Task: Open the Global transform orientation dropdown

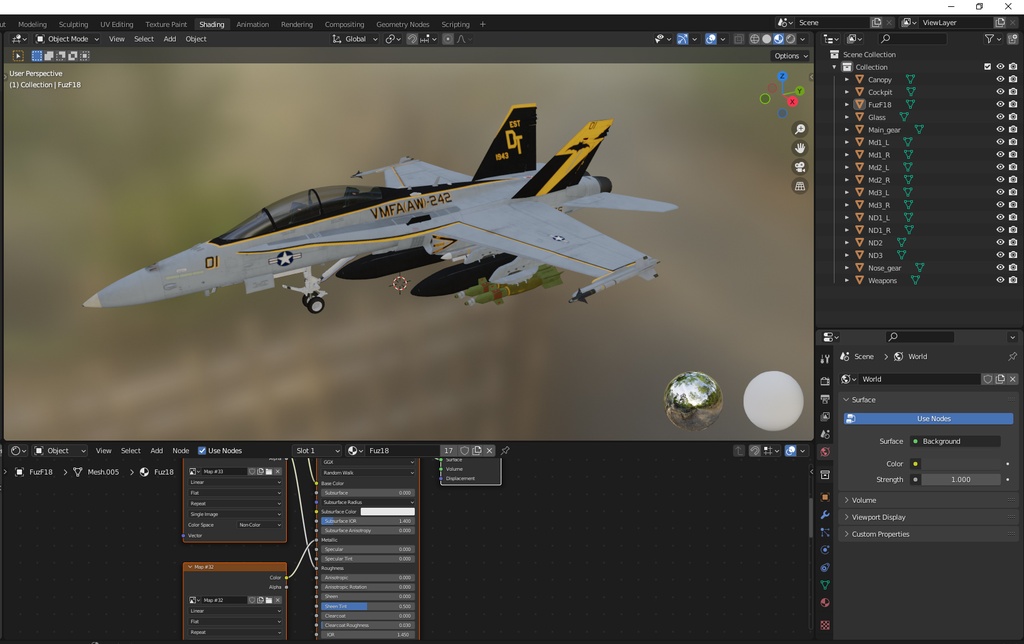Action: pyautogui.click(x=357, y=38)
